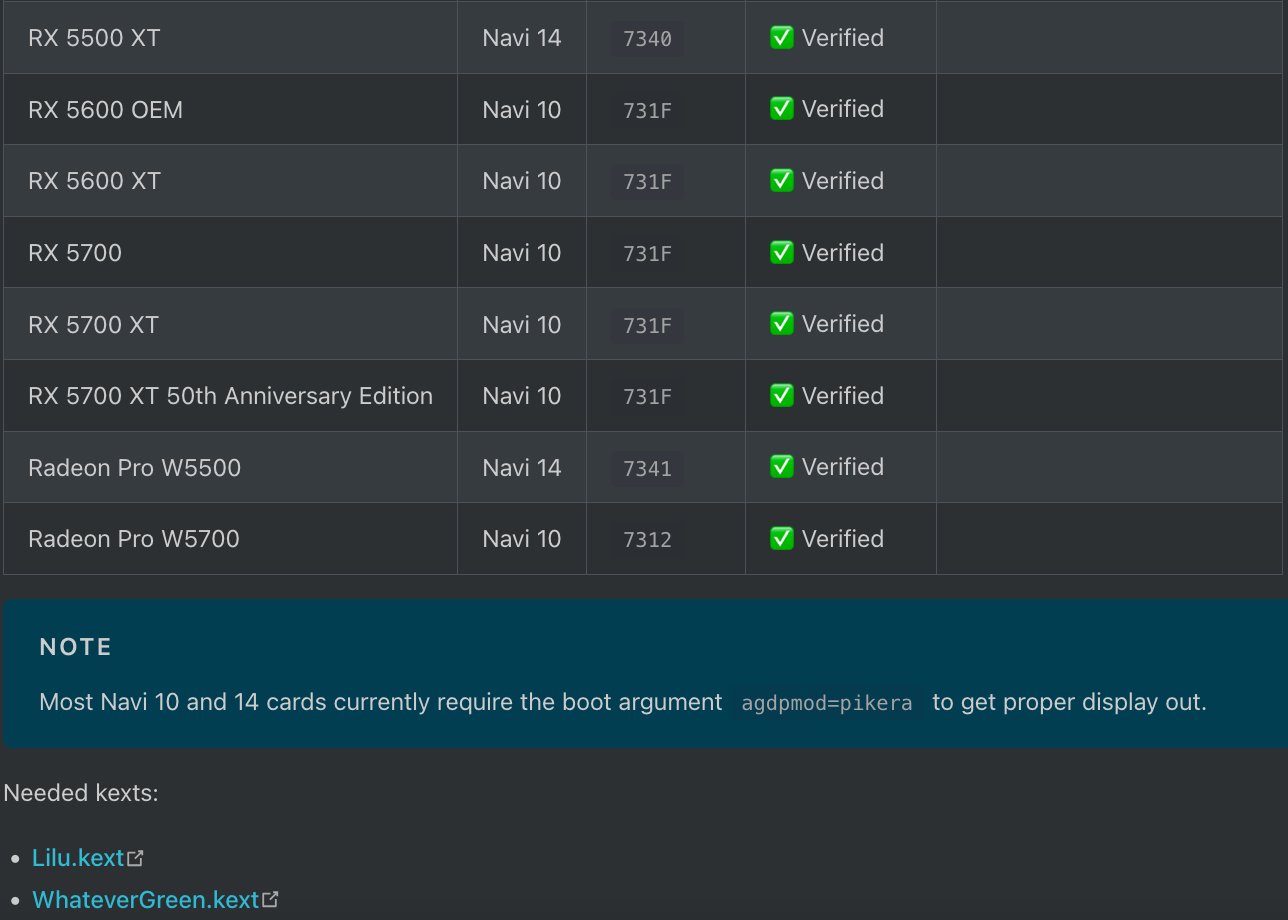Click green checkmark in RX 5700 row

tap(781, 253)
